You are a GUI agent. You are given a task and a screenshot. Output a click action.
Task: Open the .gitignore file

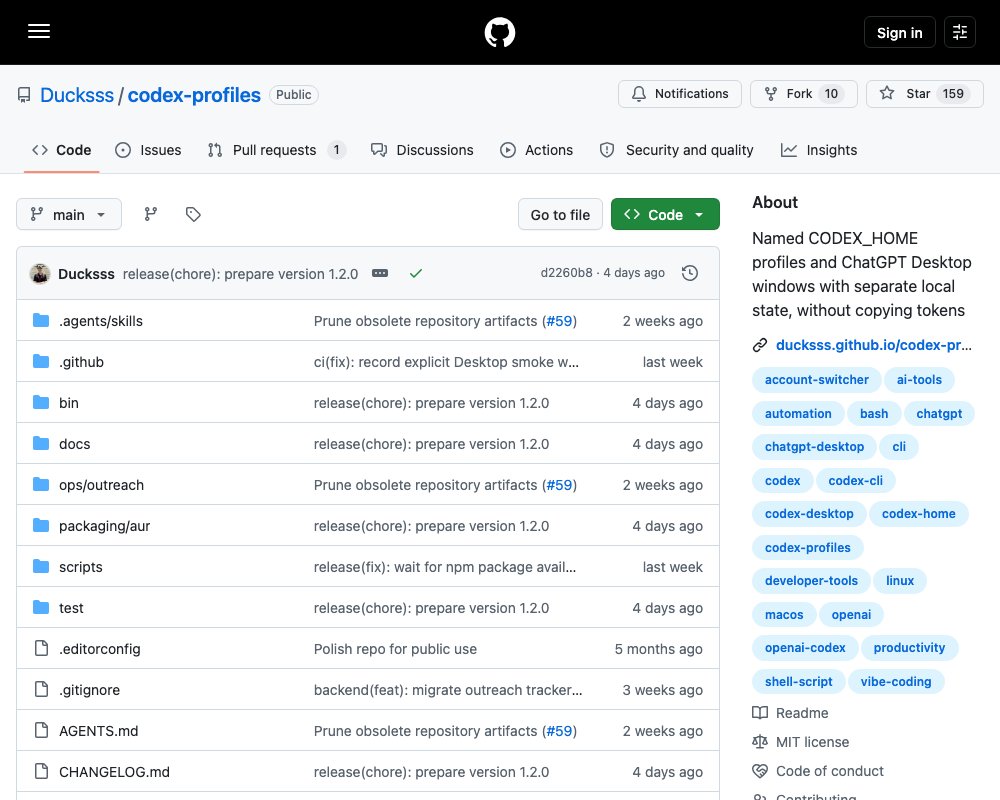coord(89,690)
